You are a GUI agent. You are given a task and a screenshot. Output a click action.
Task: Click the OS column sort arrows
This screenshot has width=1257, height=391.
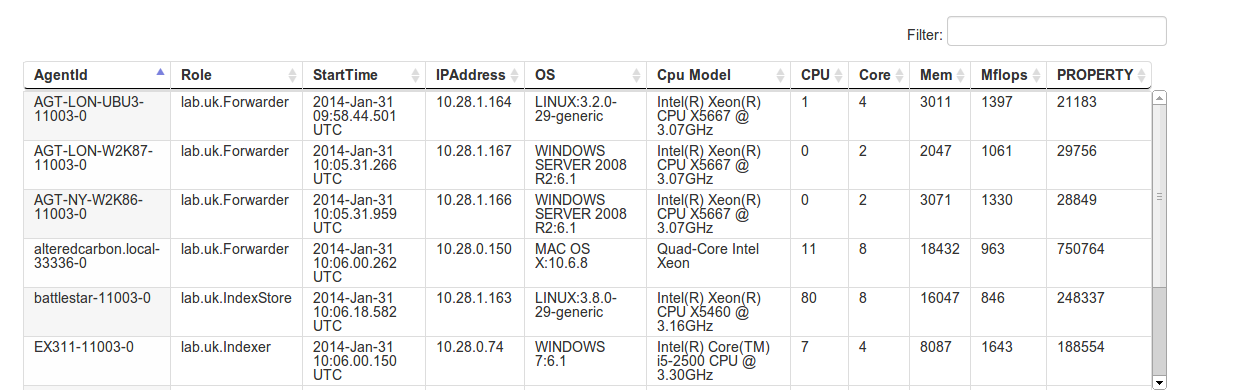[x=638, y=75]
